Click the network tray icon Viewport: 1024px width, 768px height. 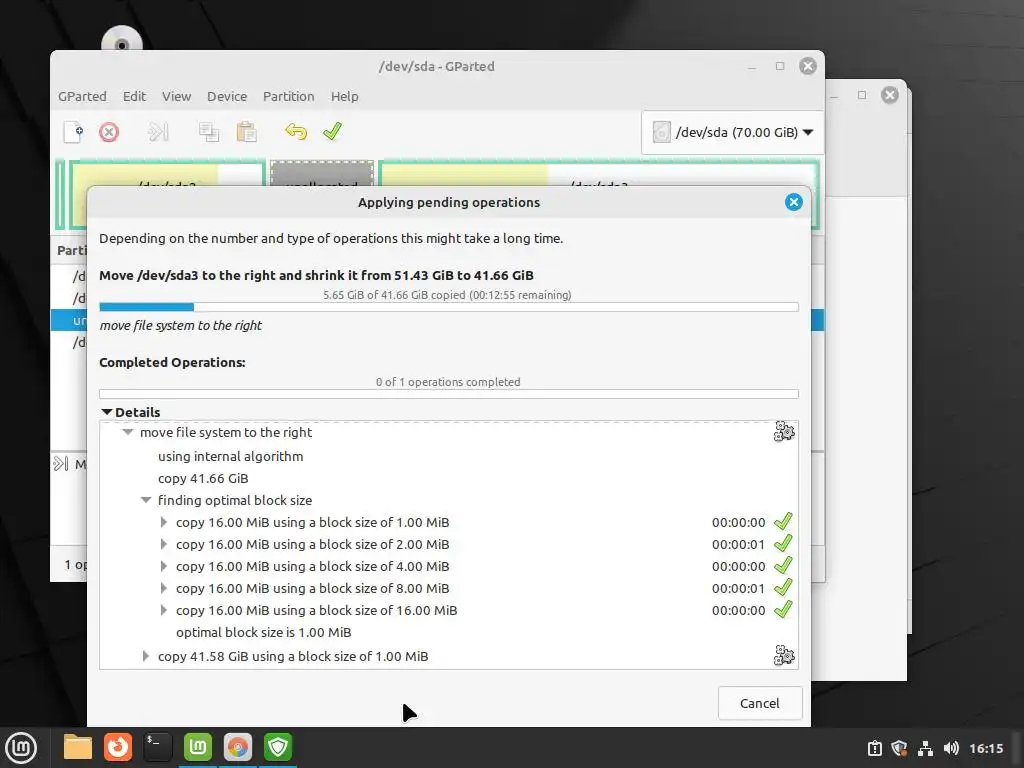click(925, 748)
